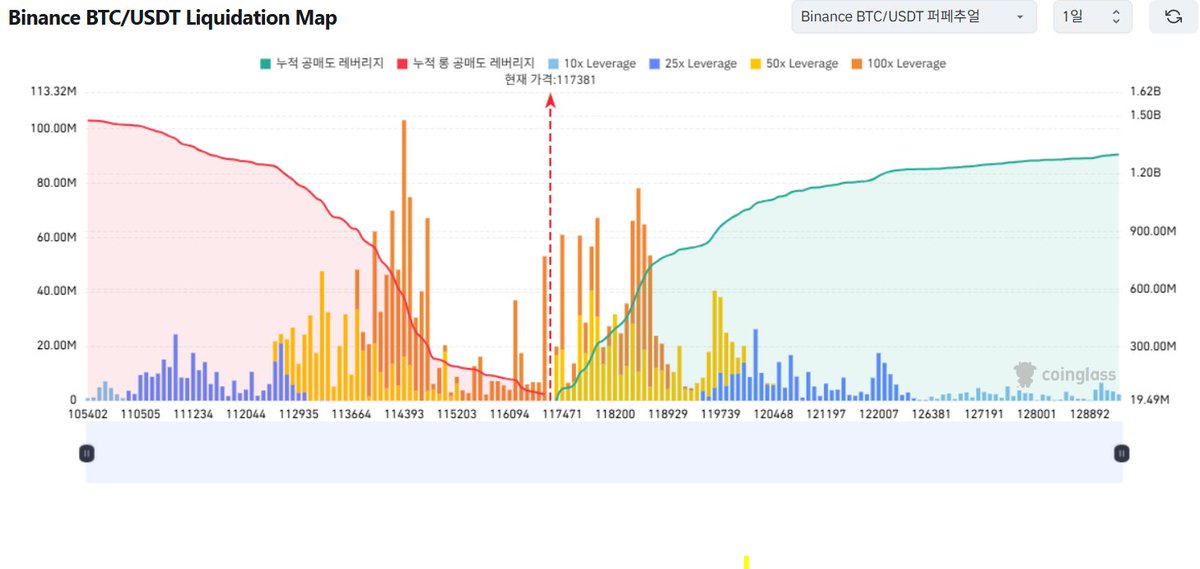Click the left axis value 113.32M
This screenshot has height=569, width=1200.
[x=55, y=92]
